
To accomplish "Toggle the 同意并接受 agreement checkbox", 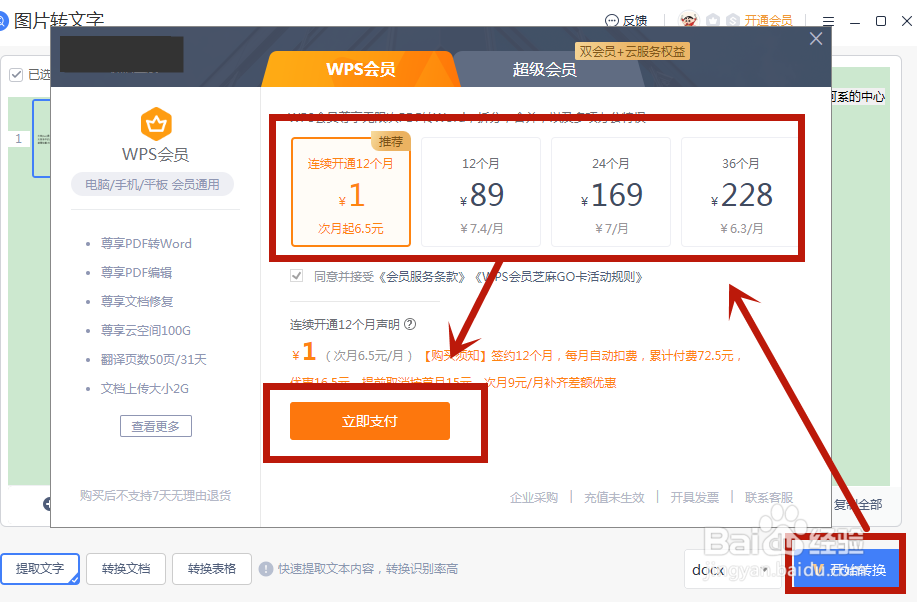I will tap(297, 276).
